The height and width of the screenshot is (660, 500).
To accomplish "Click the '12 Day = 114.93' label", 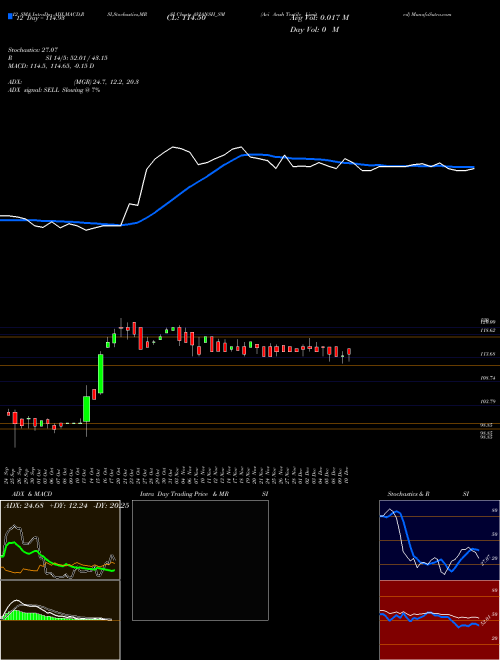I will point(40,18).
